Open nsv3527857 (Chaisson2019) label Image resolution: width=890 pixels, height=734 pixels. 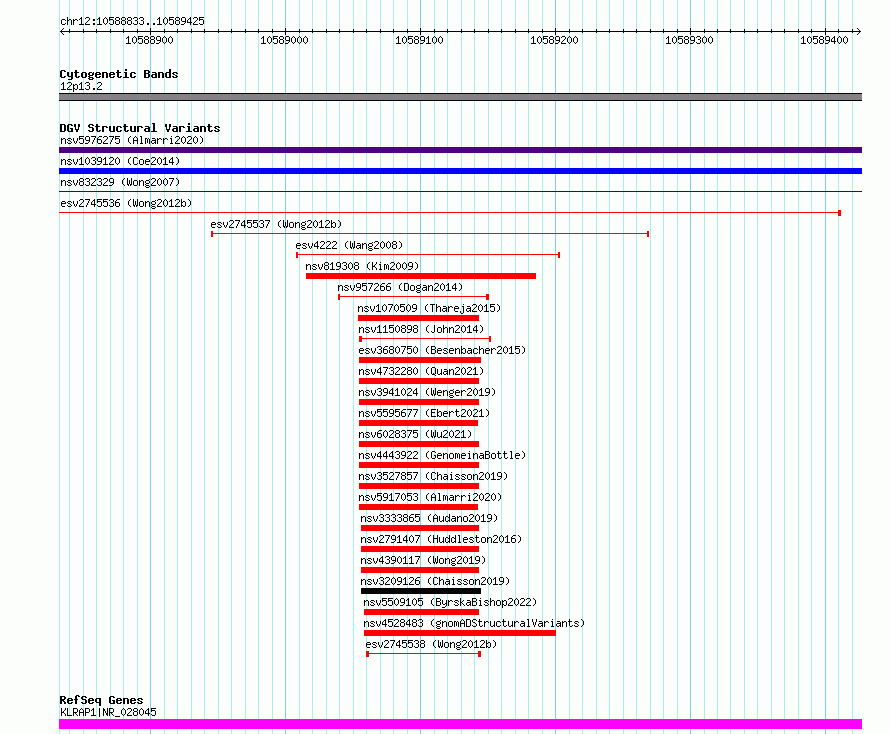(433, 476)
